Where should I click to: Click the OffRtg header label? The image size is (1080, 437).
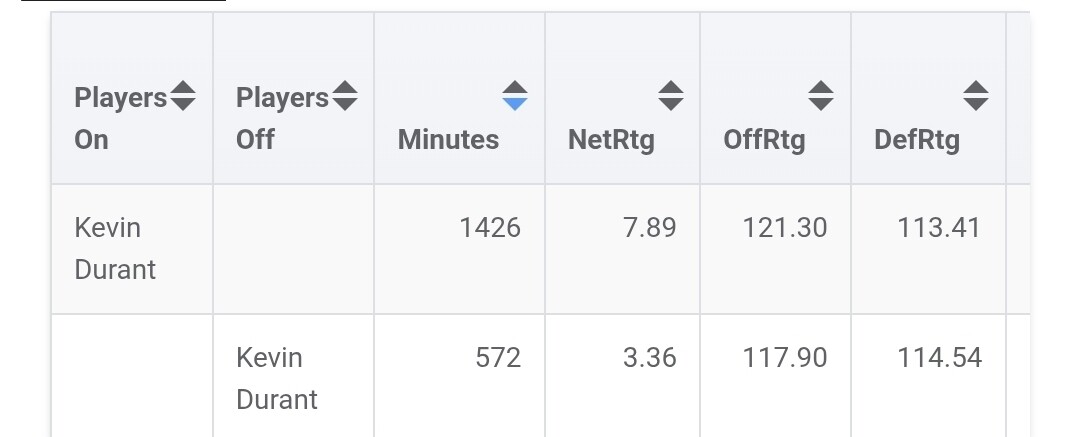764,139
